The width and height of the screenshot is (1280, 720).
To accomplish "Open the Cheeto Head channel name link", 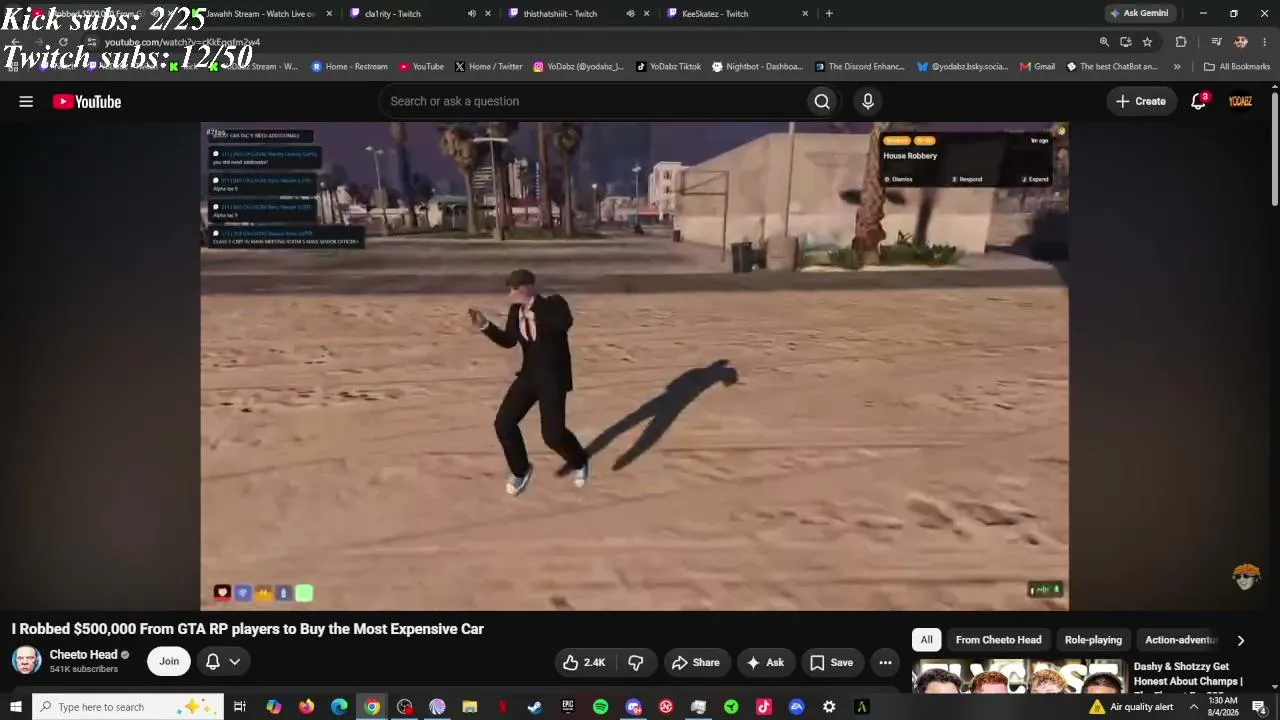I will pyautogui.click(x=83, y=655).
